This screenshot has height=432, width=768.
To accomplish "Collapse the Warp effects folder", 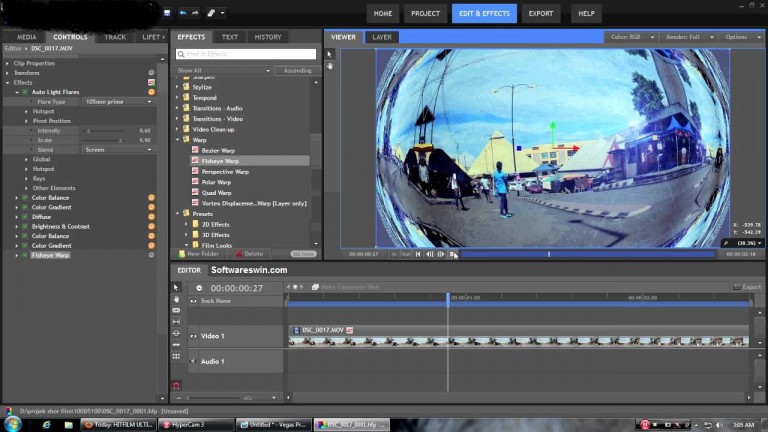I will (x=178, y=140).
